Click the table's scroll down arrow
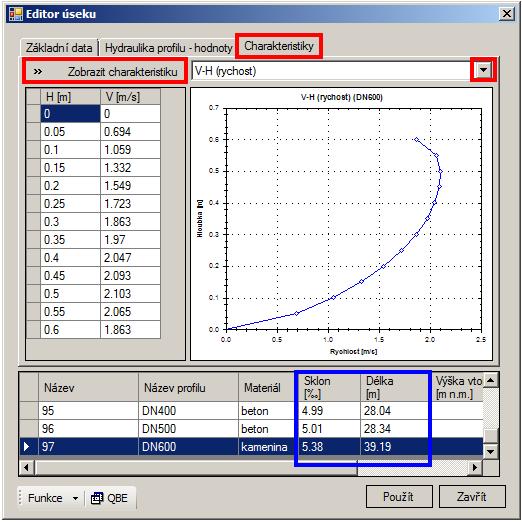Viewport: 522px width, 522px height. (491, 451)
